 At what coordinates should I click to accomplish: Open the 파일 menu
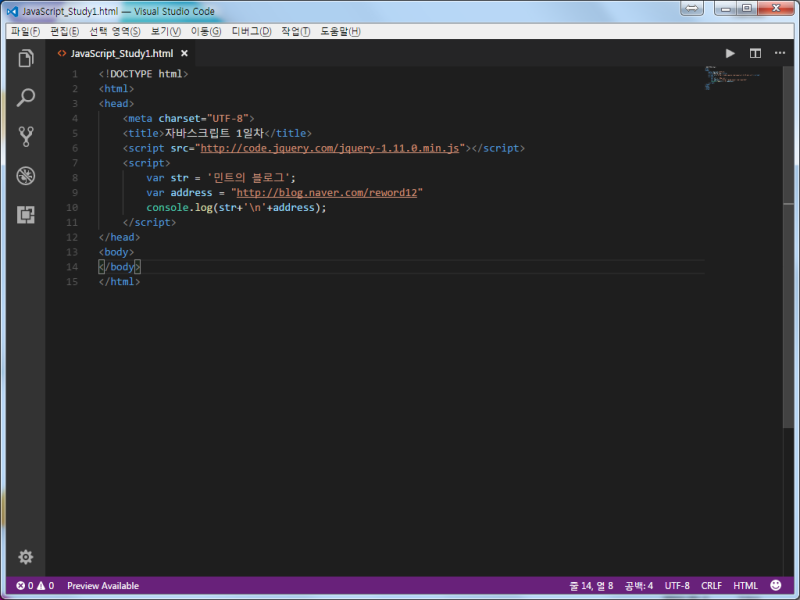tap(24, 31)
